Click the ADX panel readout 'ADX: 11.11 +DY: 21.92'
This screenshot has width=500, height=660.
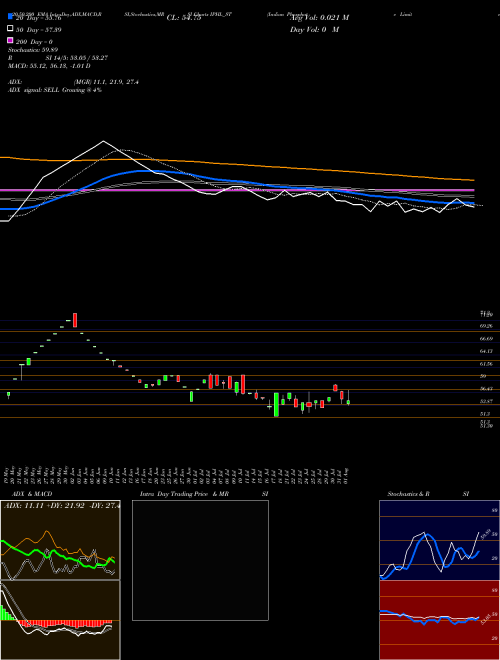[45, 505]
